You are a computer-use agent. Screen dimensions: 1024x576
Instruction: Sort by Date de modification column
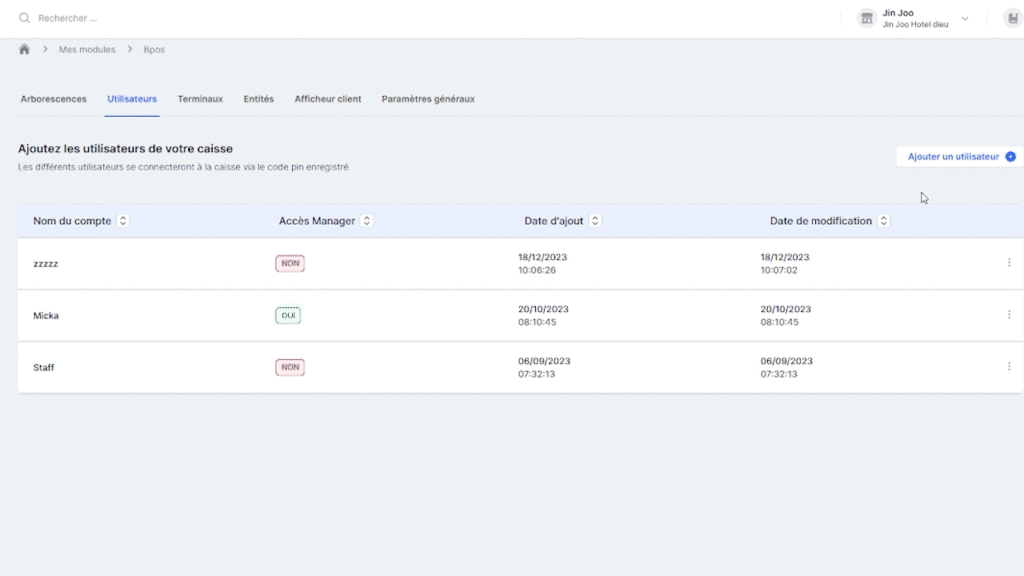(884, 221)
